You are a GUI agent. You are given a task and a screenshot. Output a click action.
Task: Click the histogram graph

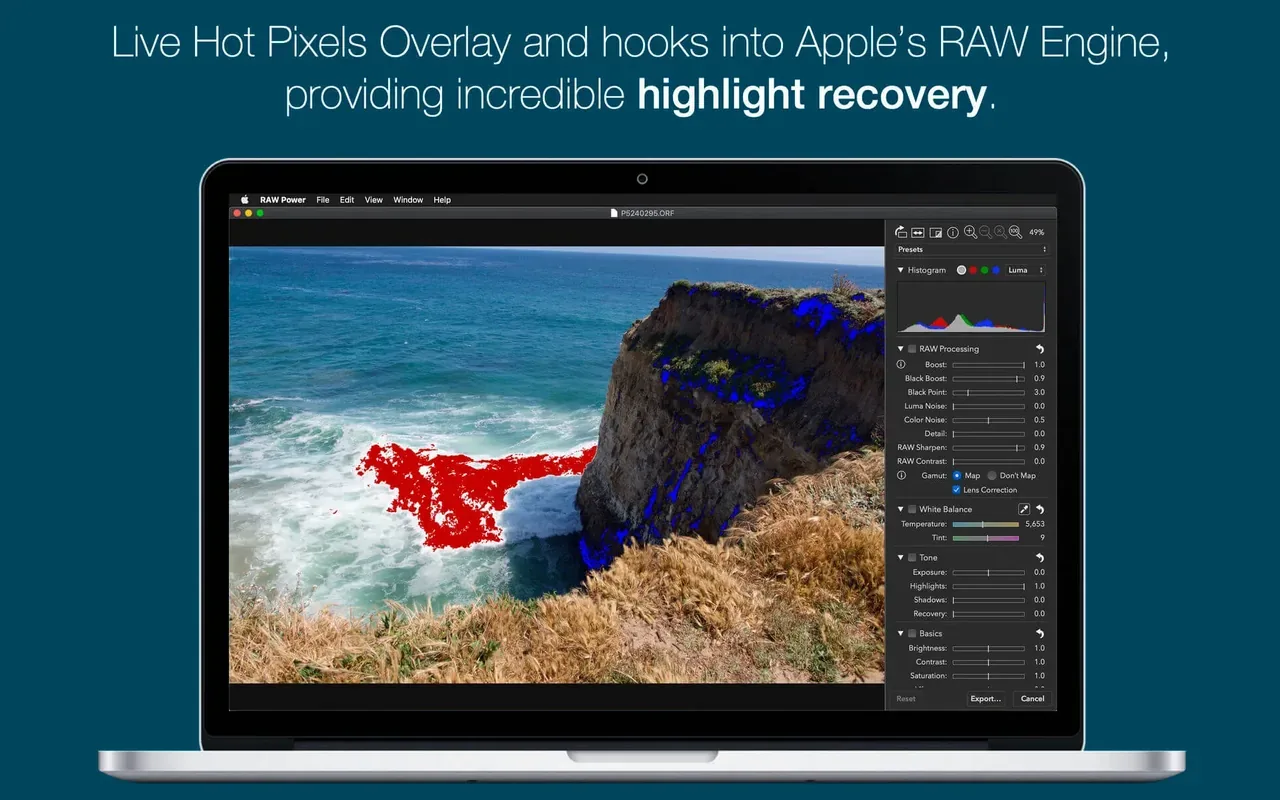[971, 307]
